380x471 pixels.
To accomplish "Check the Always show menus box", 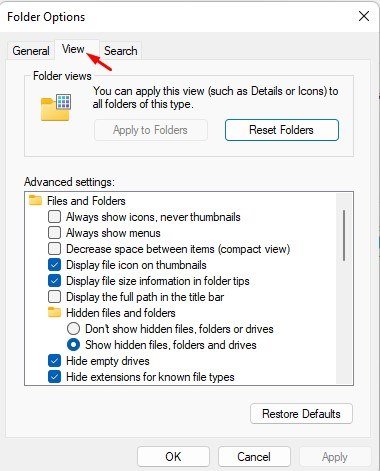I will point(54,233).
